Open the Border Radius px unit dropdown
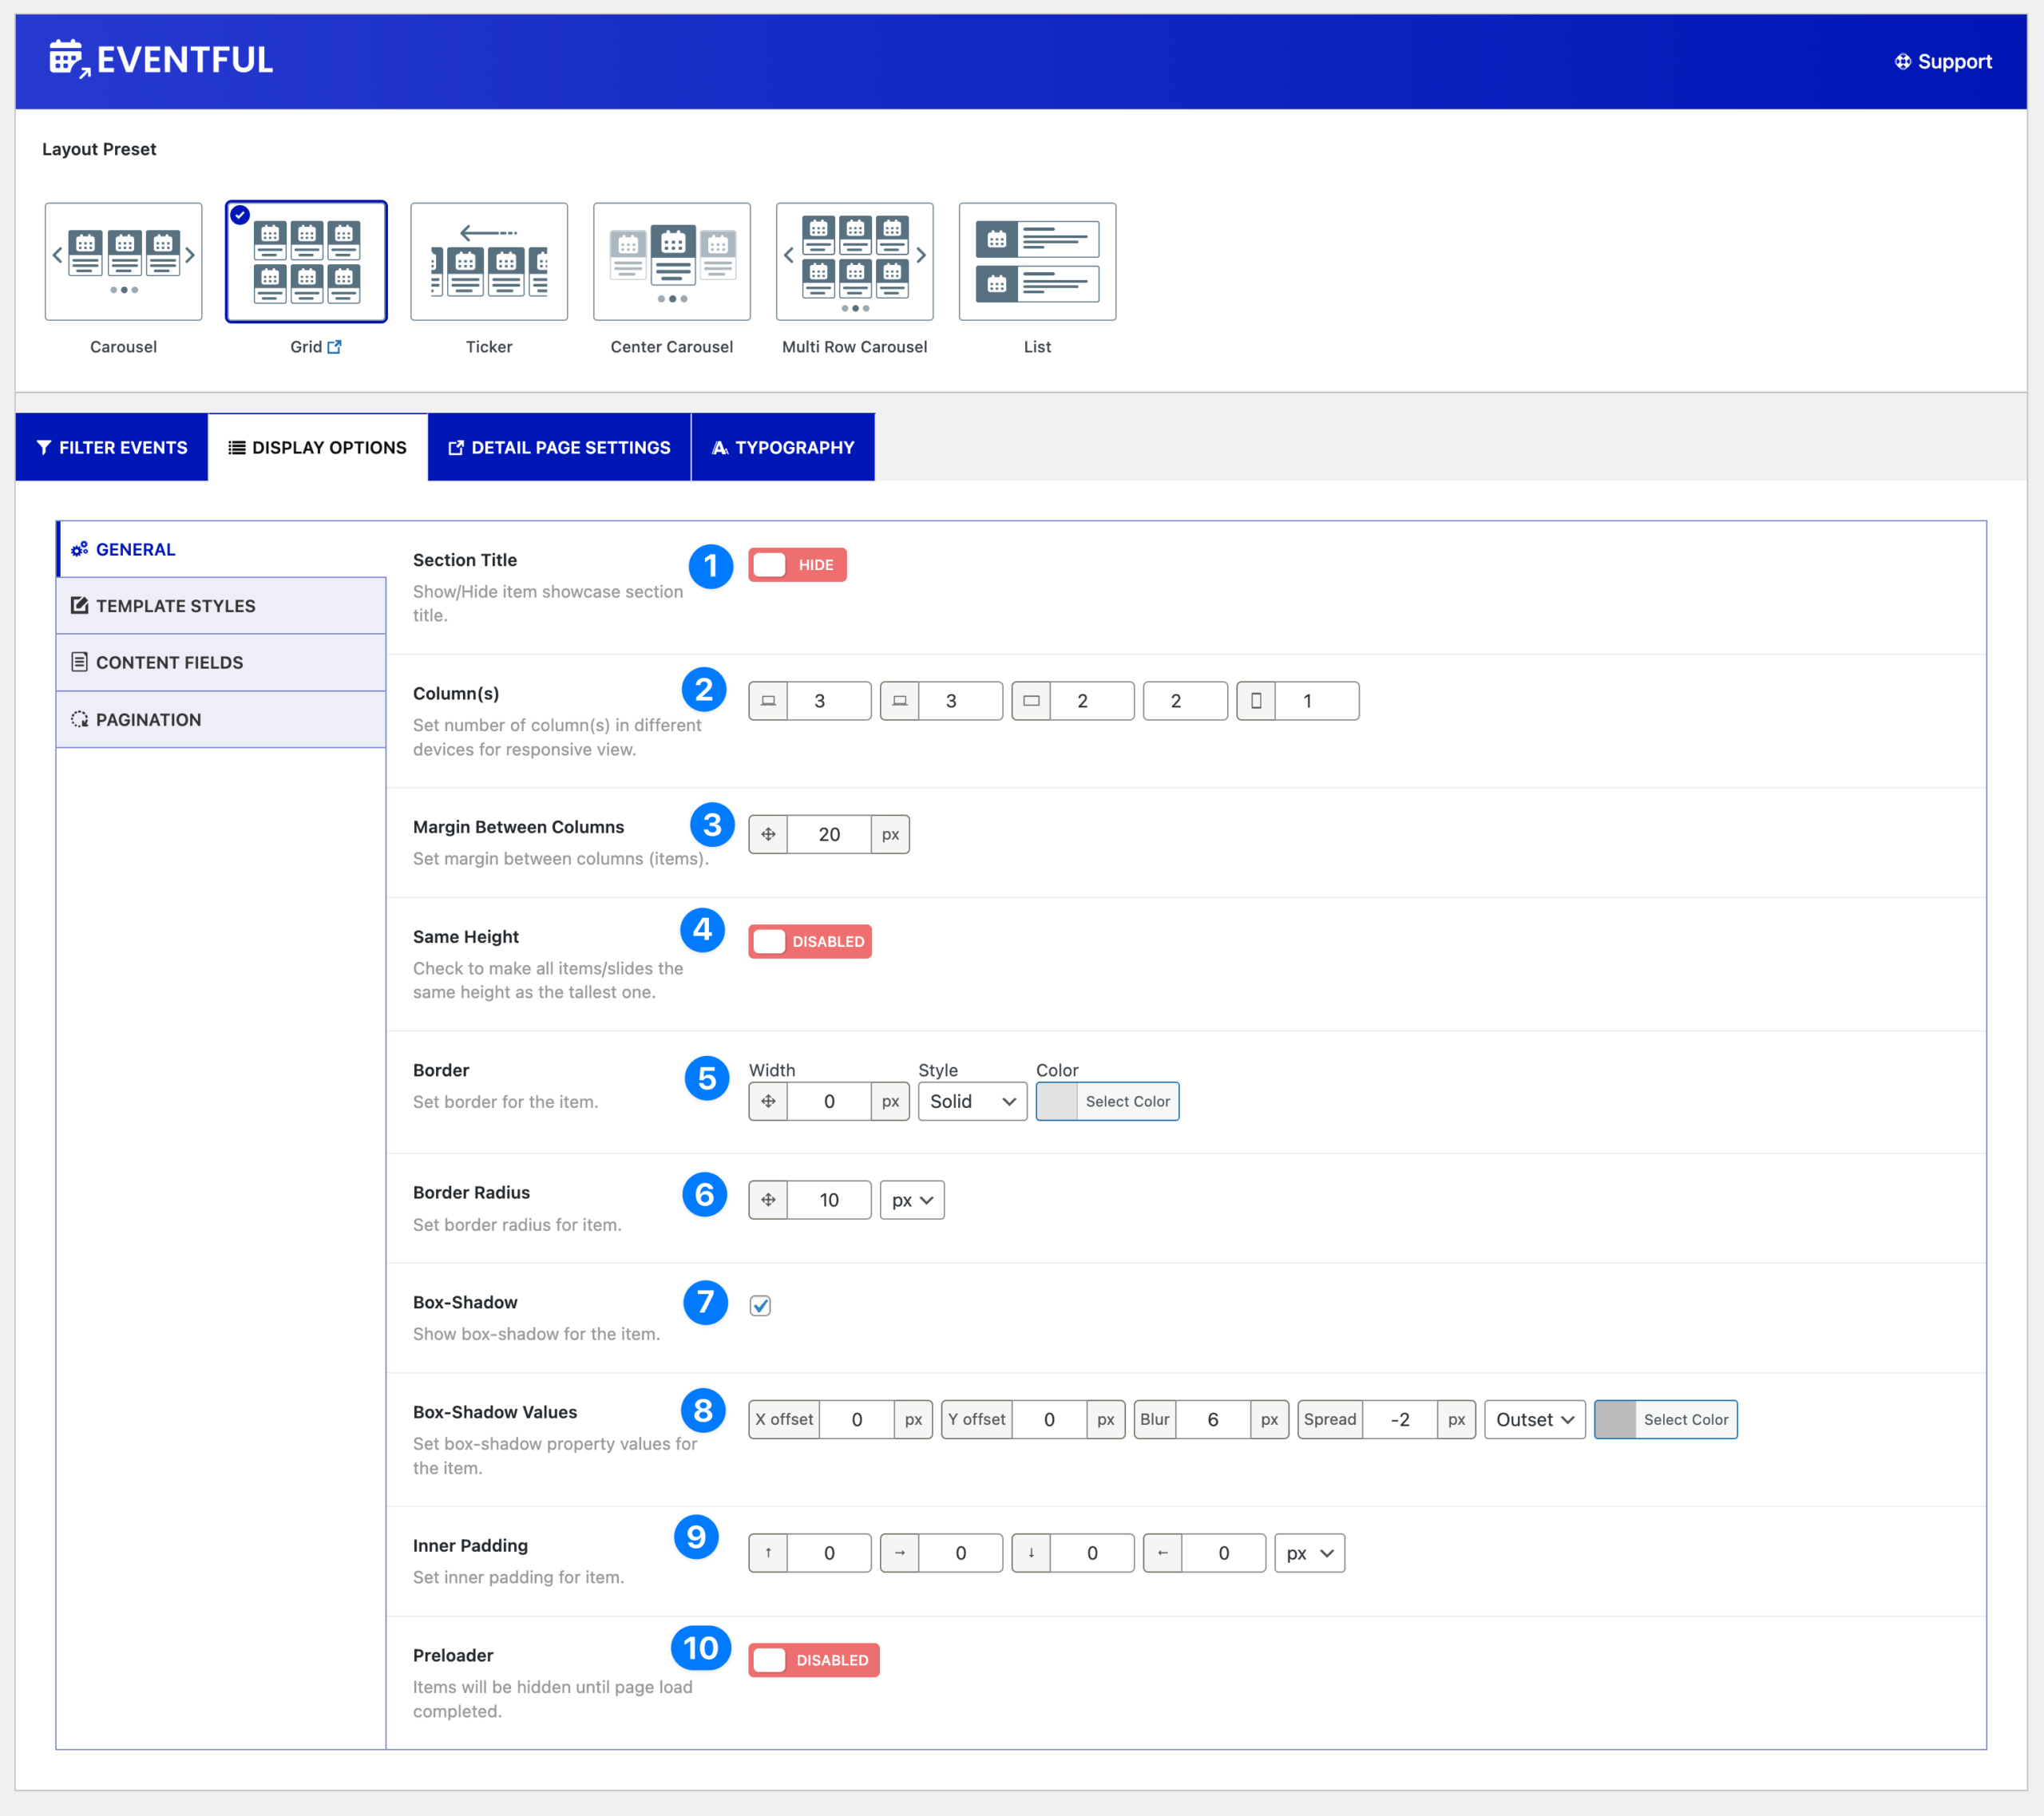2044x1816 pixels. [x=912, y=1200]
